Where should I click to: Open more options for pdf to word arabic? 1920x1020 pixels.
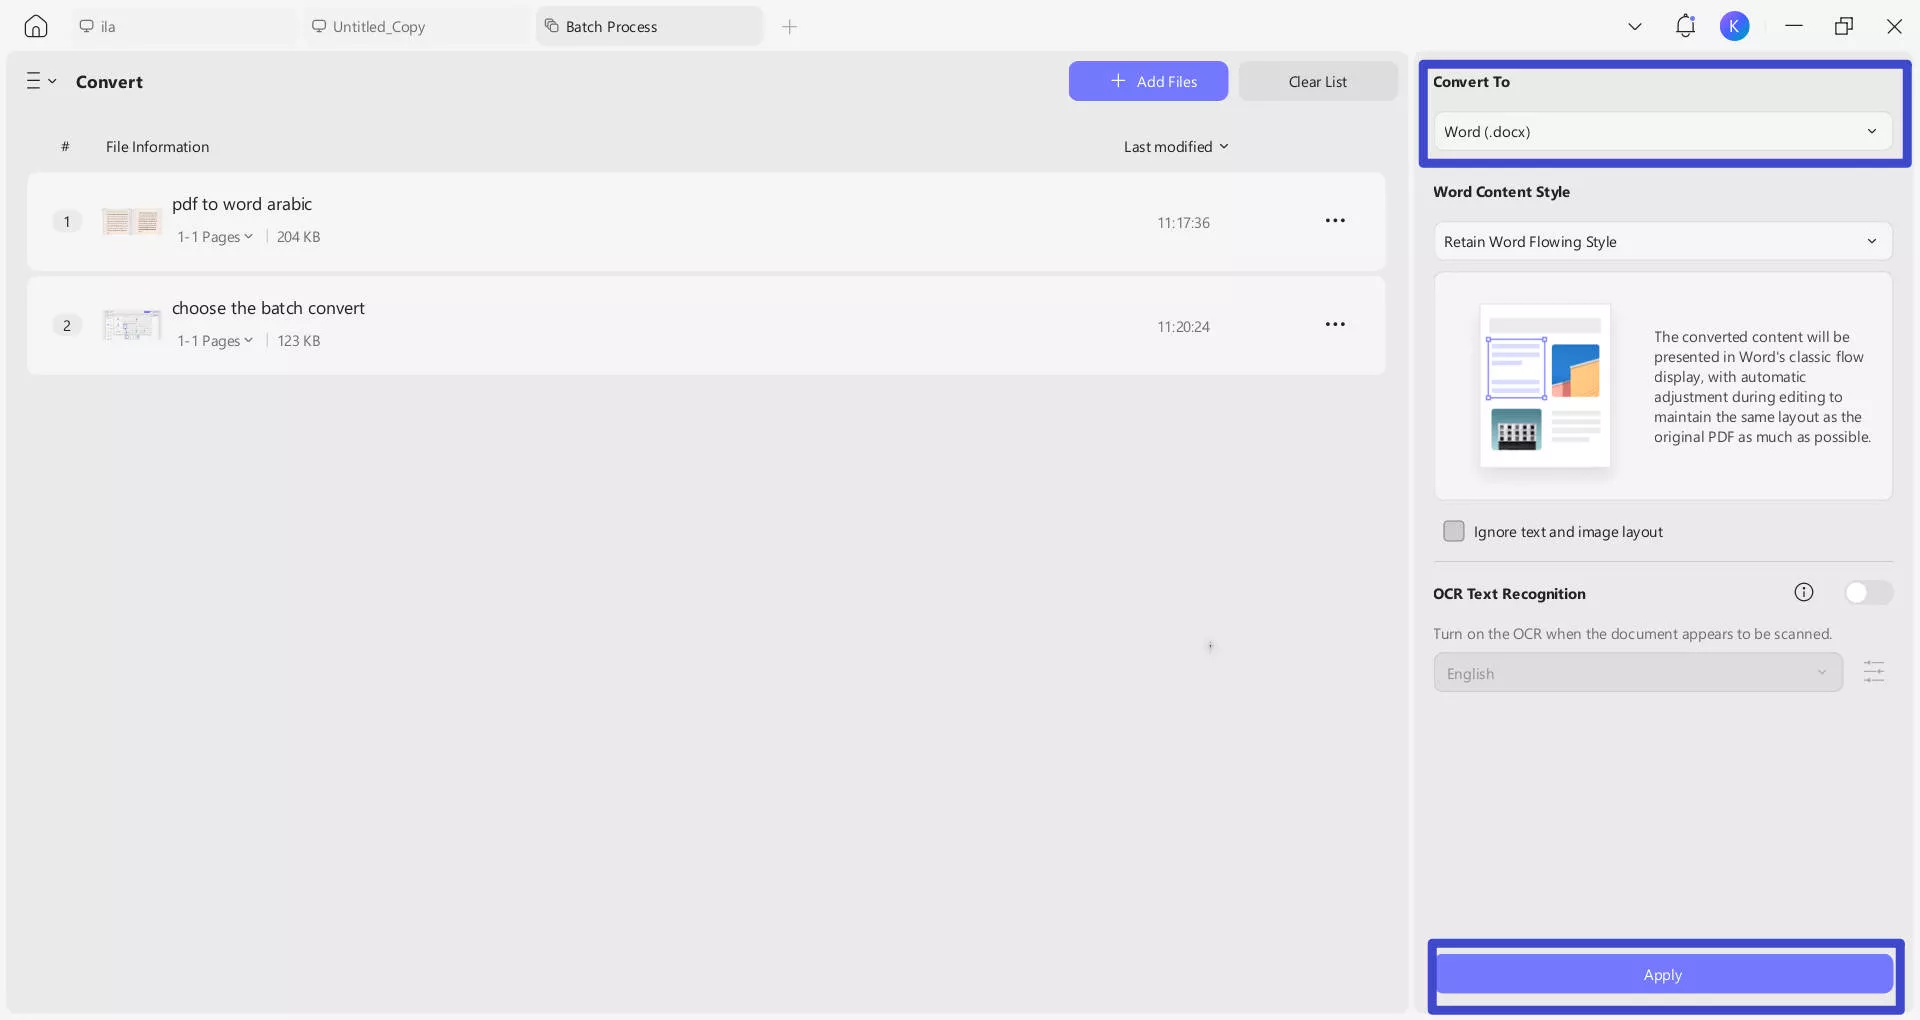click(x=1336, y=220)
